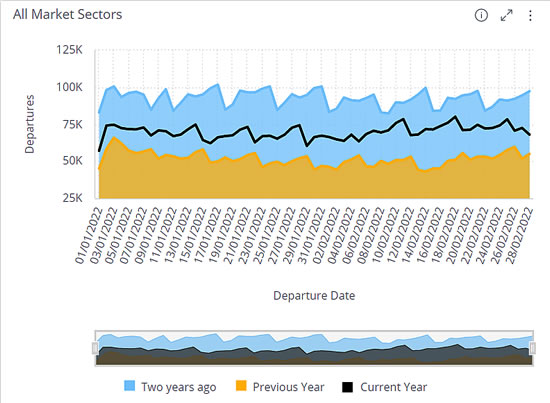Viewport: 550px width, 403px height.
Task: Click the Departures vertical axis title
Action: tap(29, 124)
